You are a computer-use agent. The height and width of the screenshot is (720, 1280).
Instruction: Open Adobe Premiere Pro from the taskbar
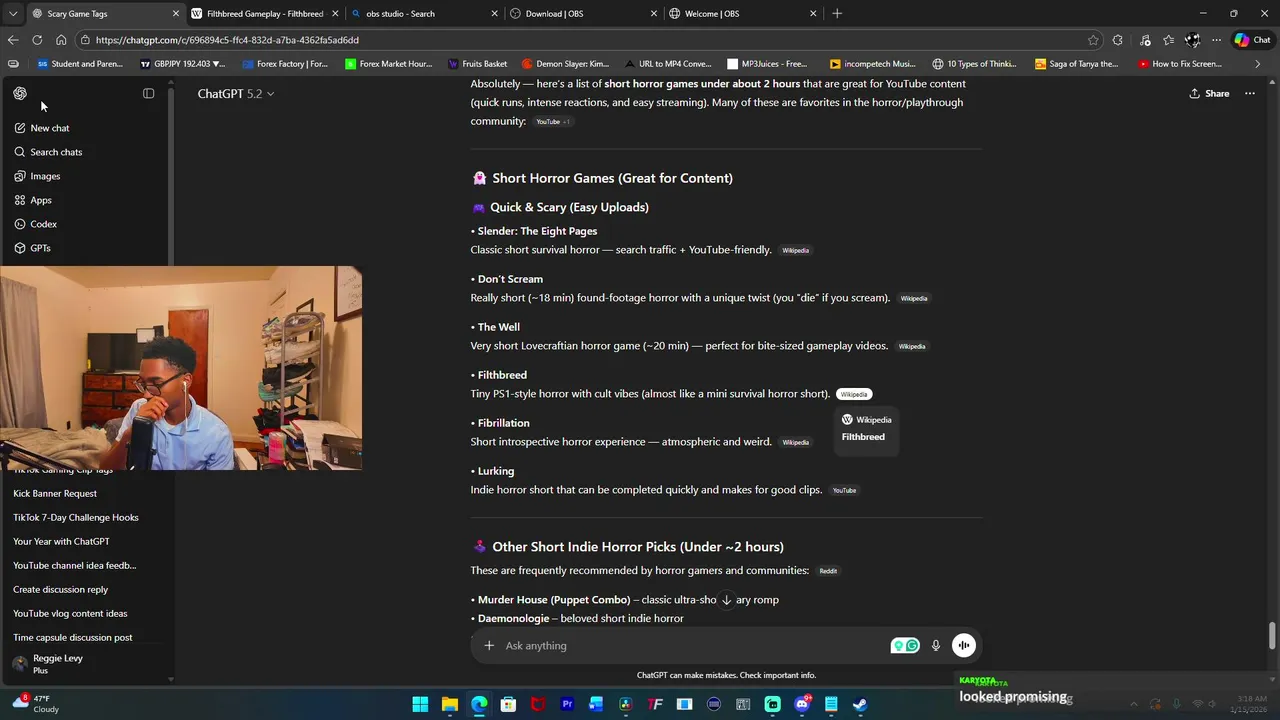tap(567, 704)
